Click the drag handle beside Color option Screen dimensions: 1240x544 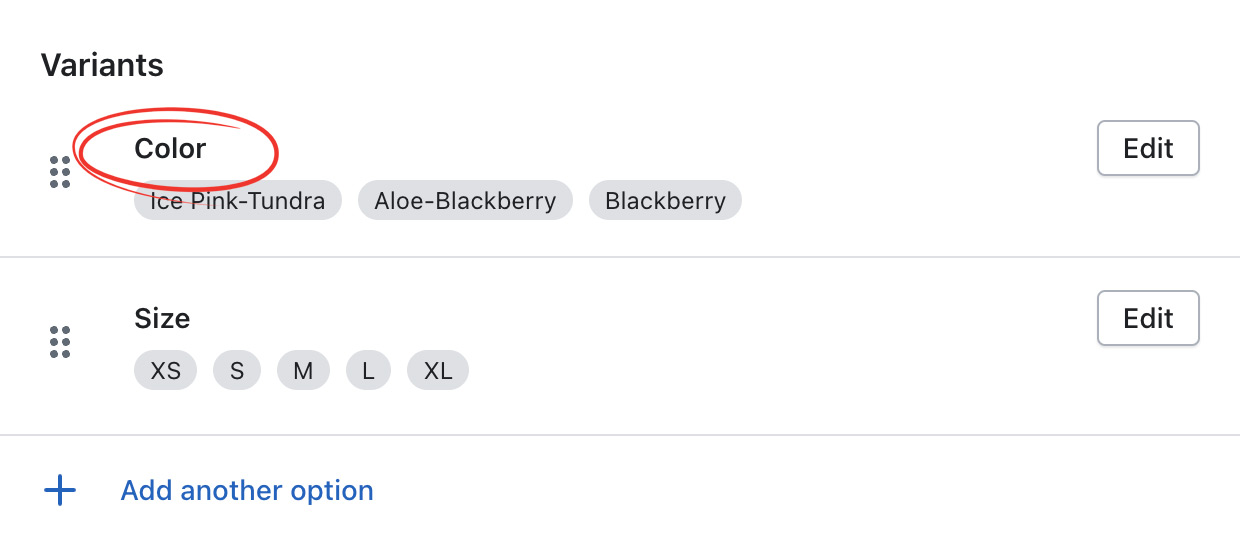(60, 172)
